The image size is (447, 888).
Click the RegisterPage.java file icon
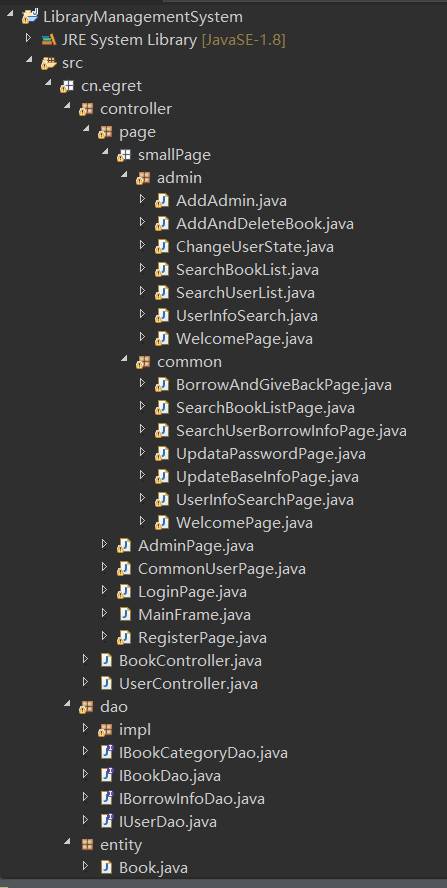[x=124, y=638]
